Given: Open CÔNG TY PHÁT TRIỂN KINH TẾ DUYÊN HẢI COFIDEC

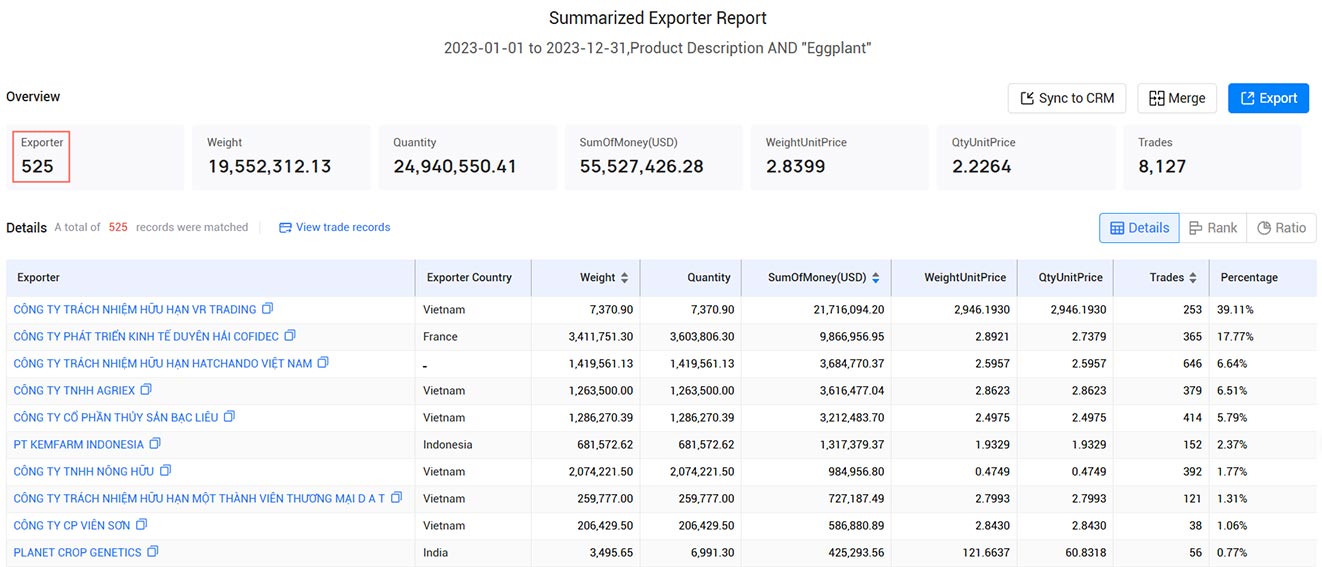Looking at the screenshot, I should click(x=146, y=337).
